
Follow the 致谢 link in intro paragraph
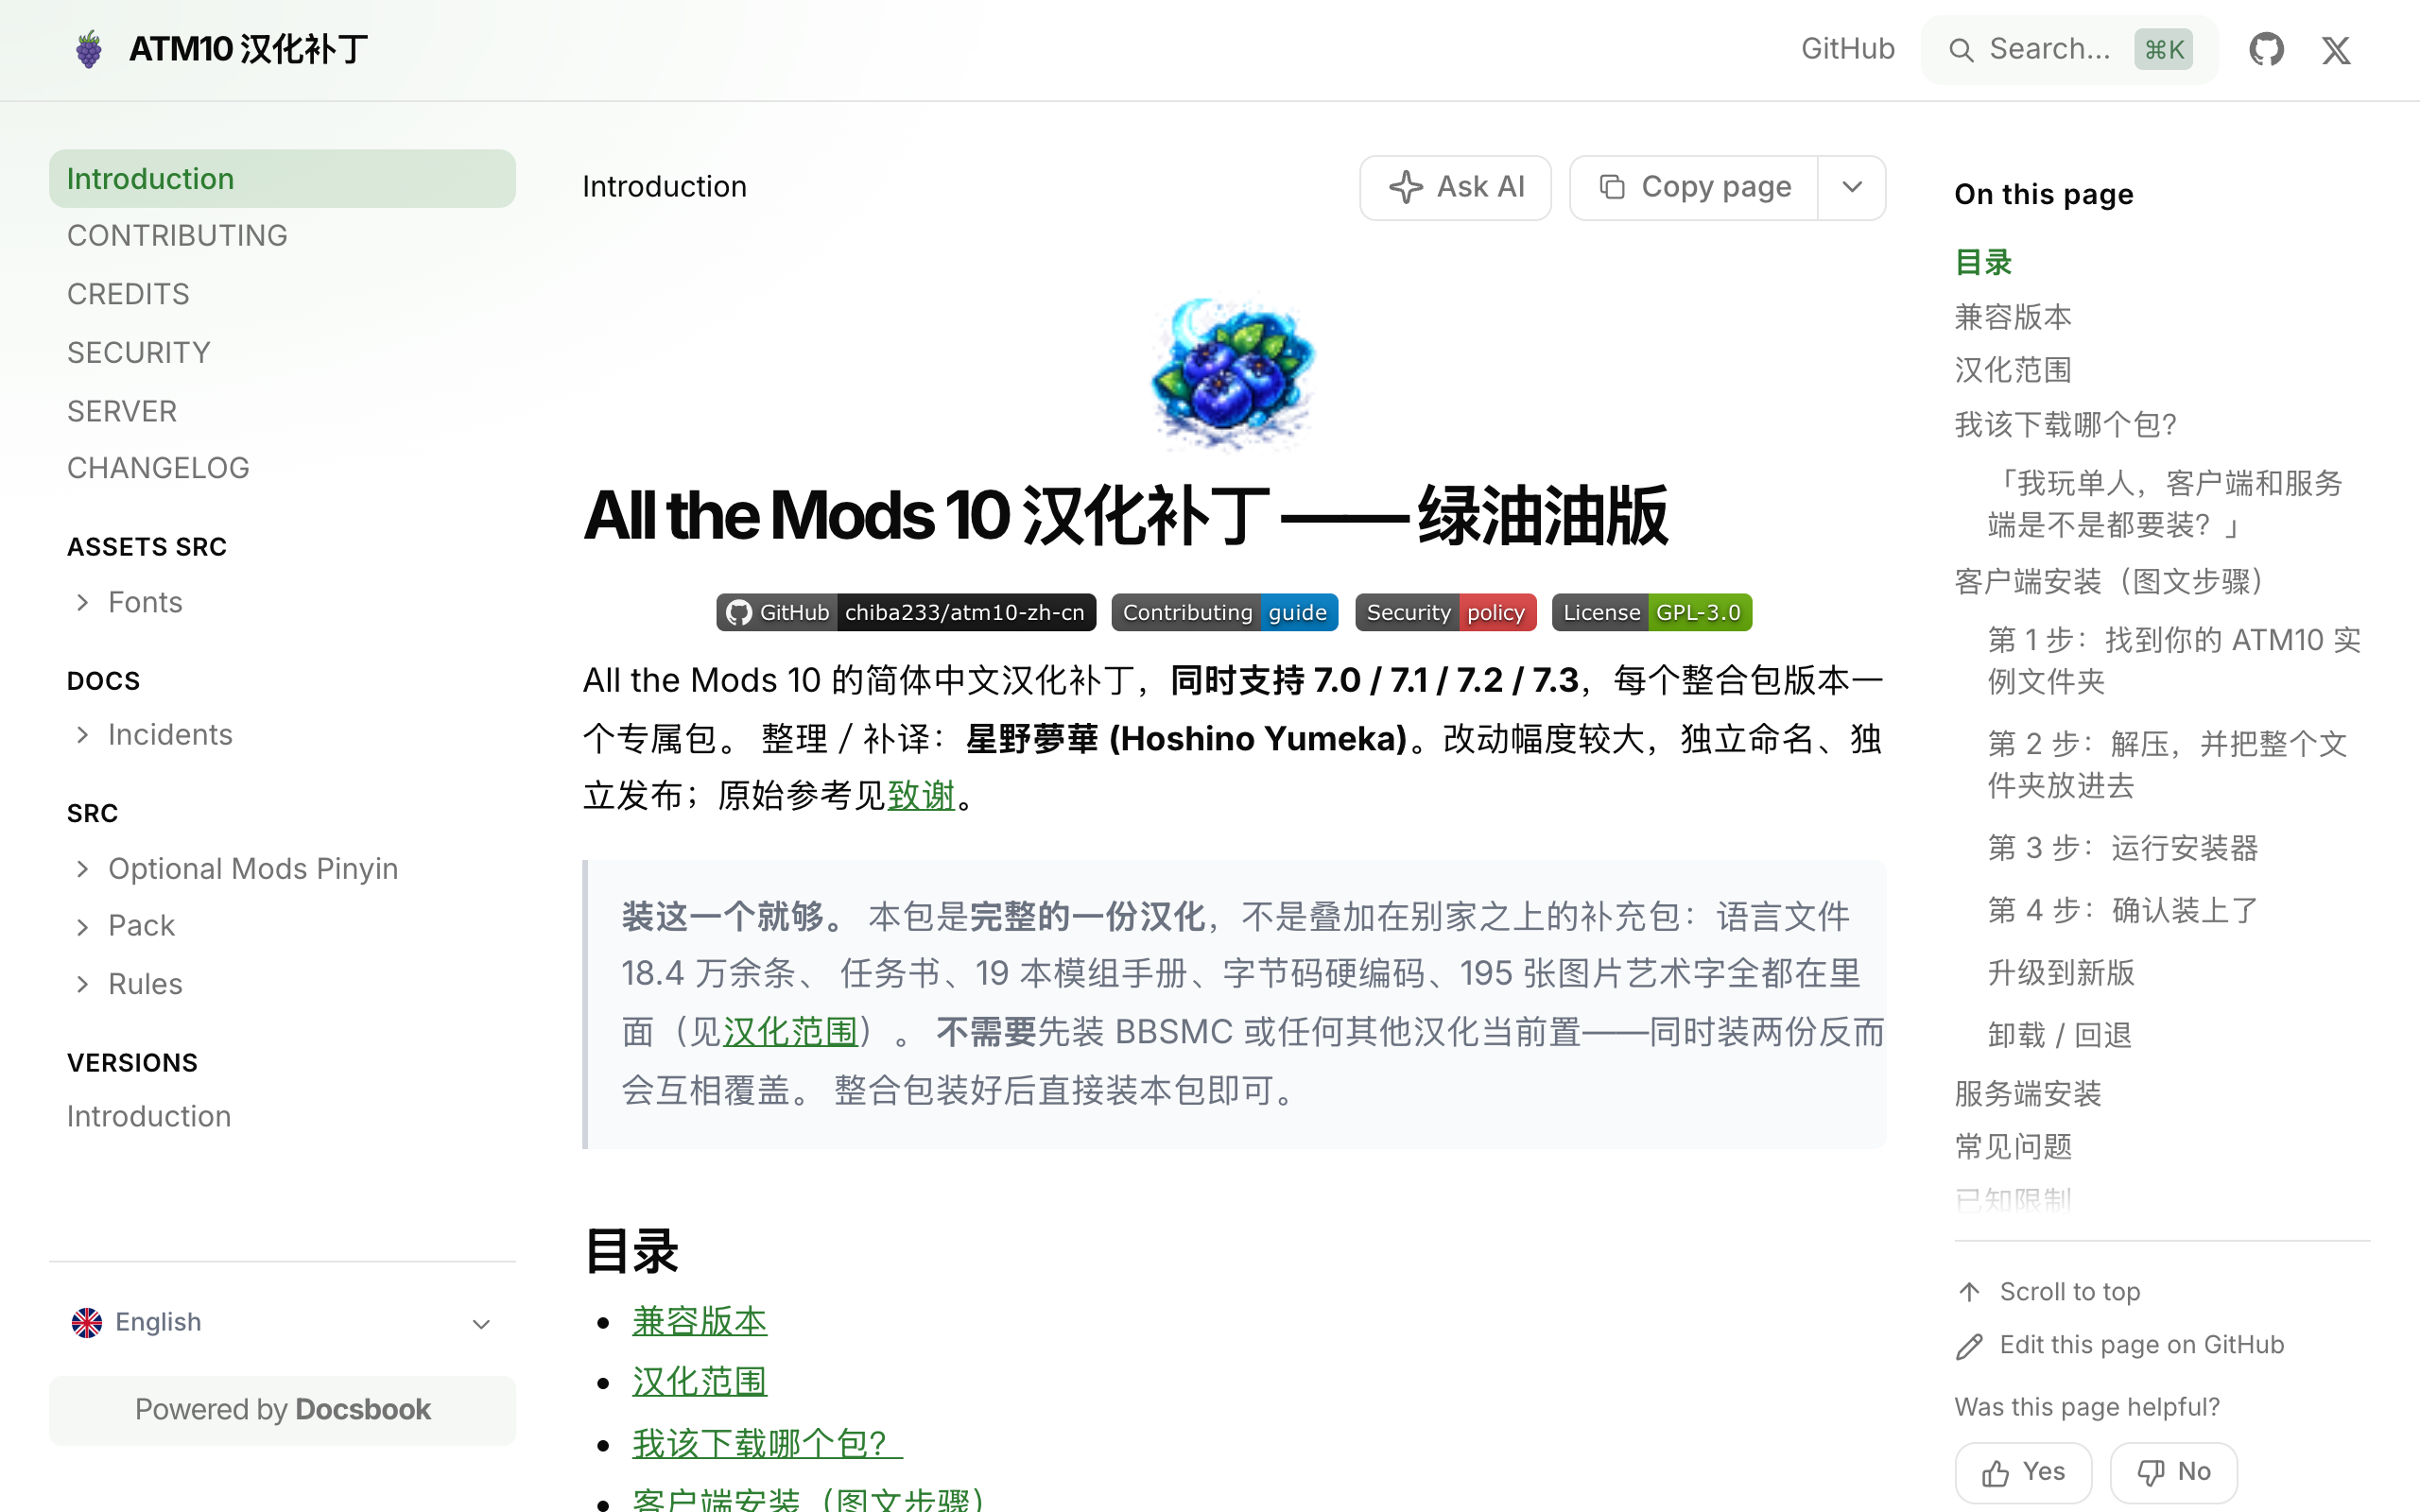click(x=921, y=796)
